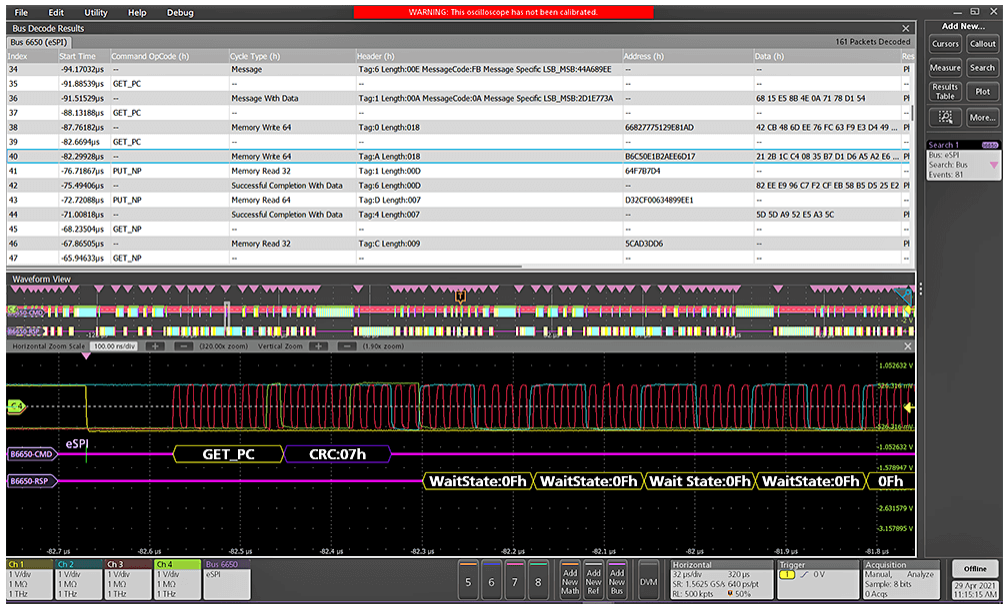Close the Bus Decode Results panel
1007x608 pixels.
(x=906, y=28)
